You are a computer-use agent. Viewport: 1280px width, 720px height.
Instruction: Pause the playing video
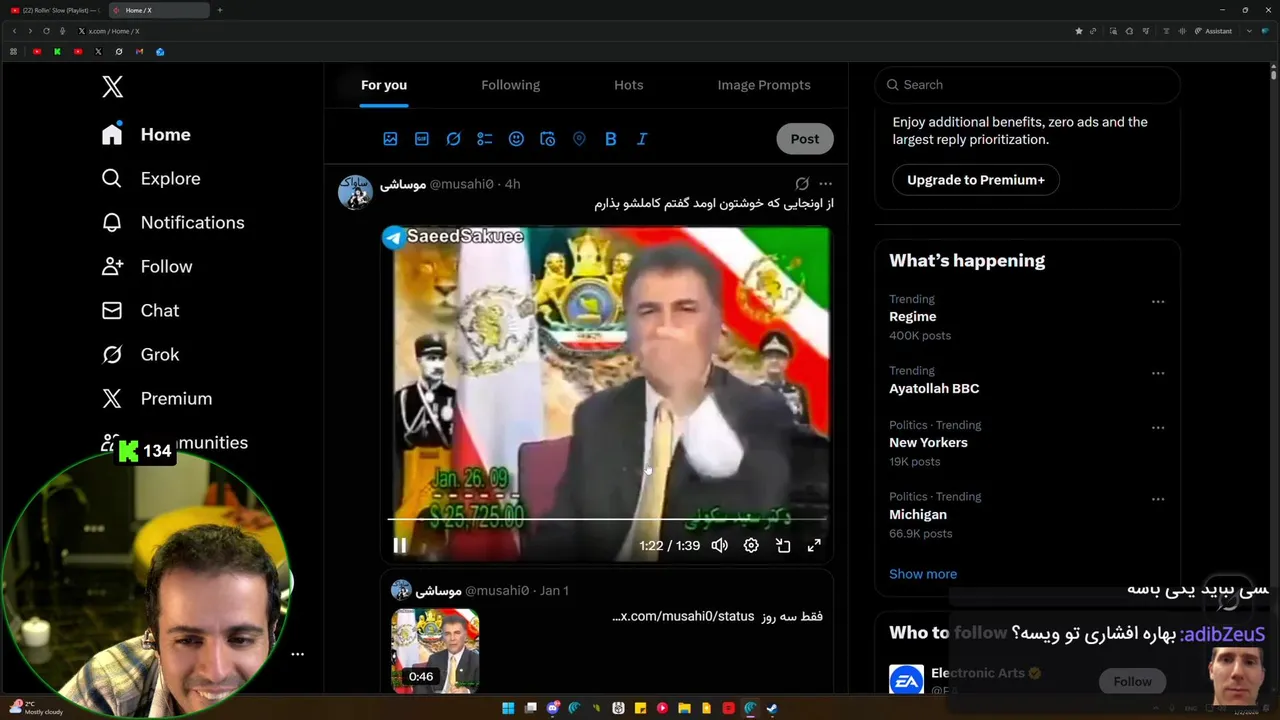pos(400,545)
